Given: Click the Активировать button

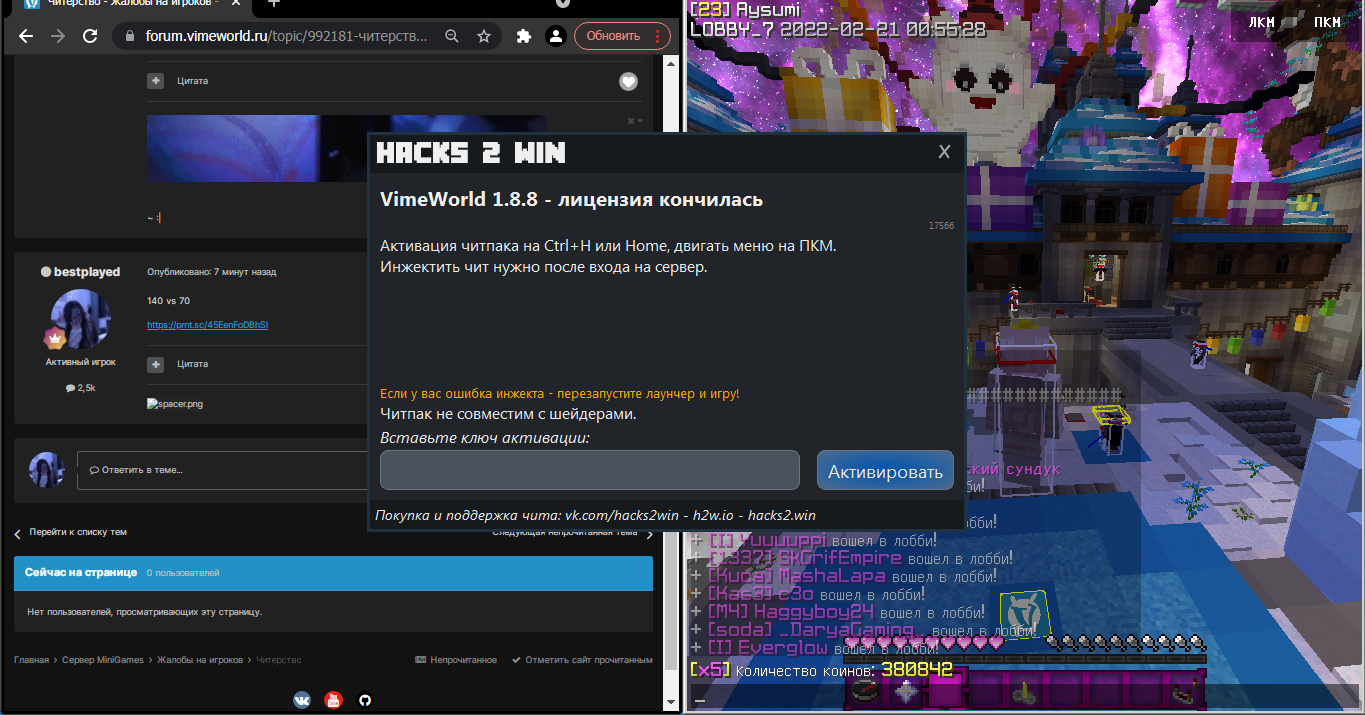Looking at the screenshot, I should pyautogui.click(x=885, y=471).
